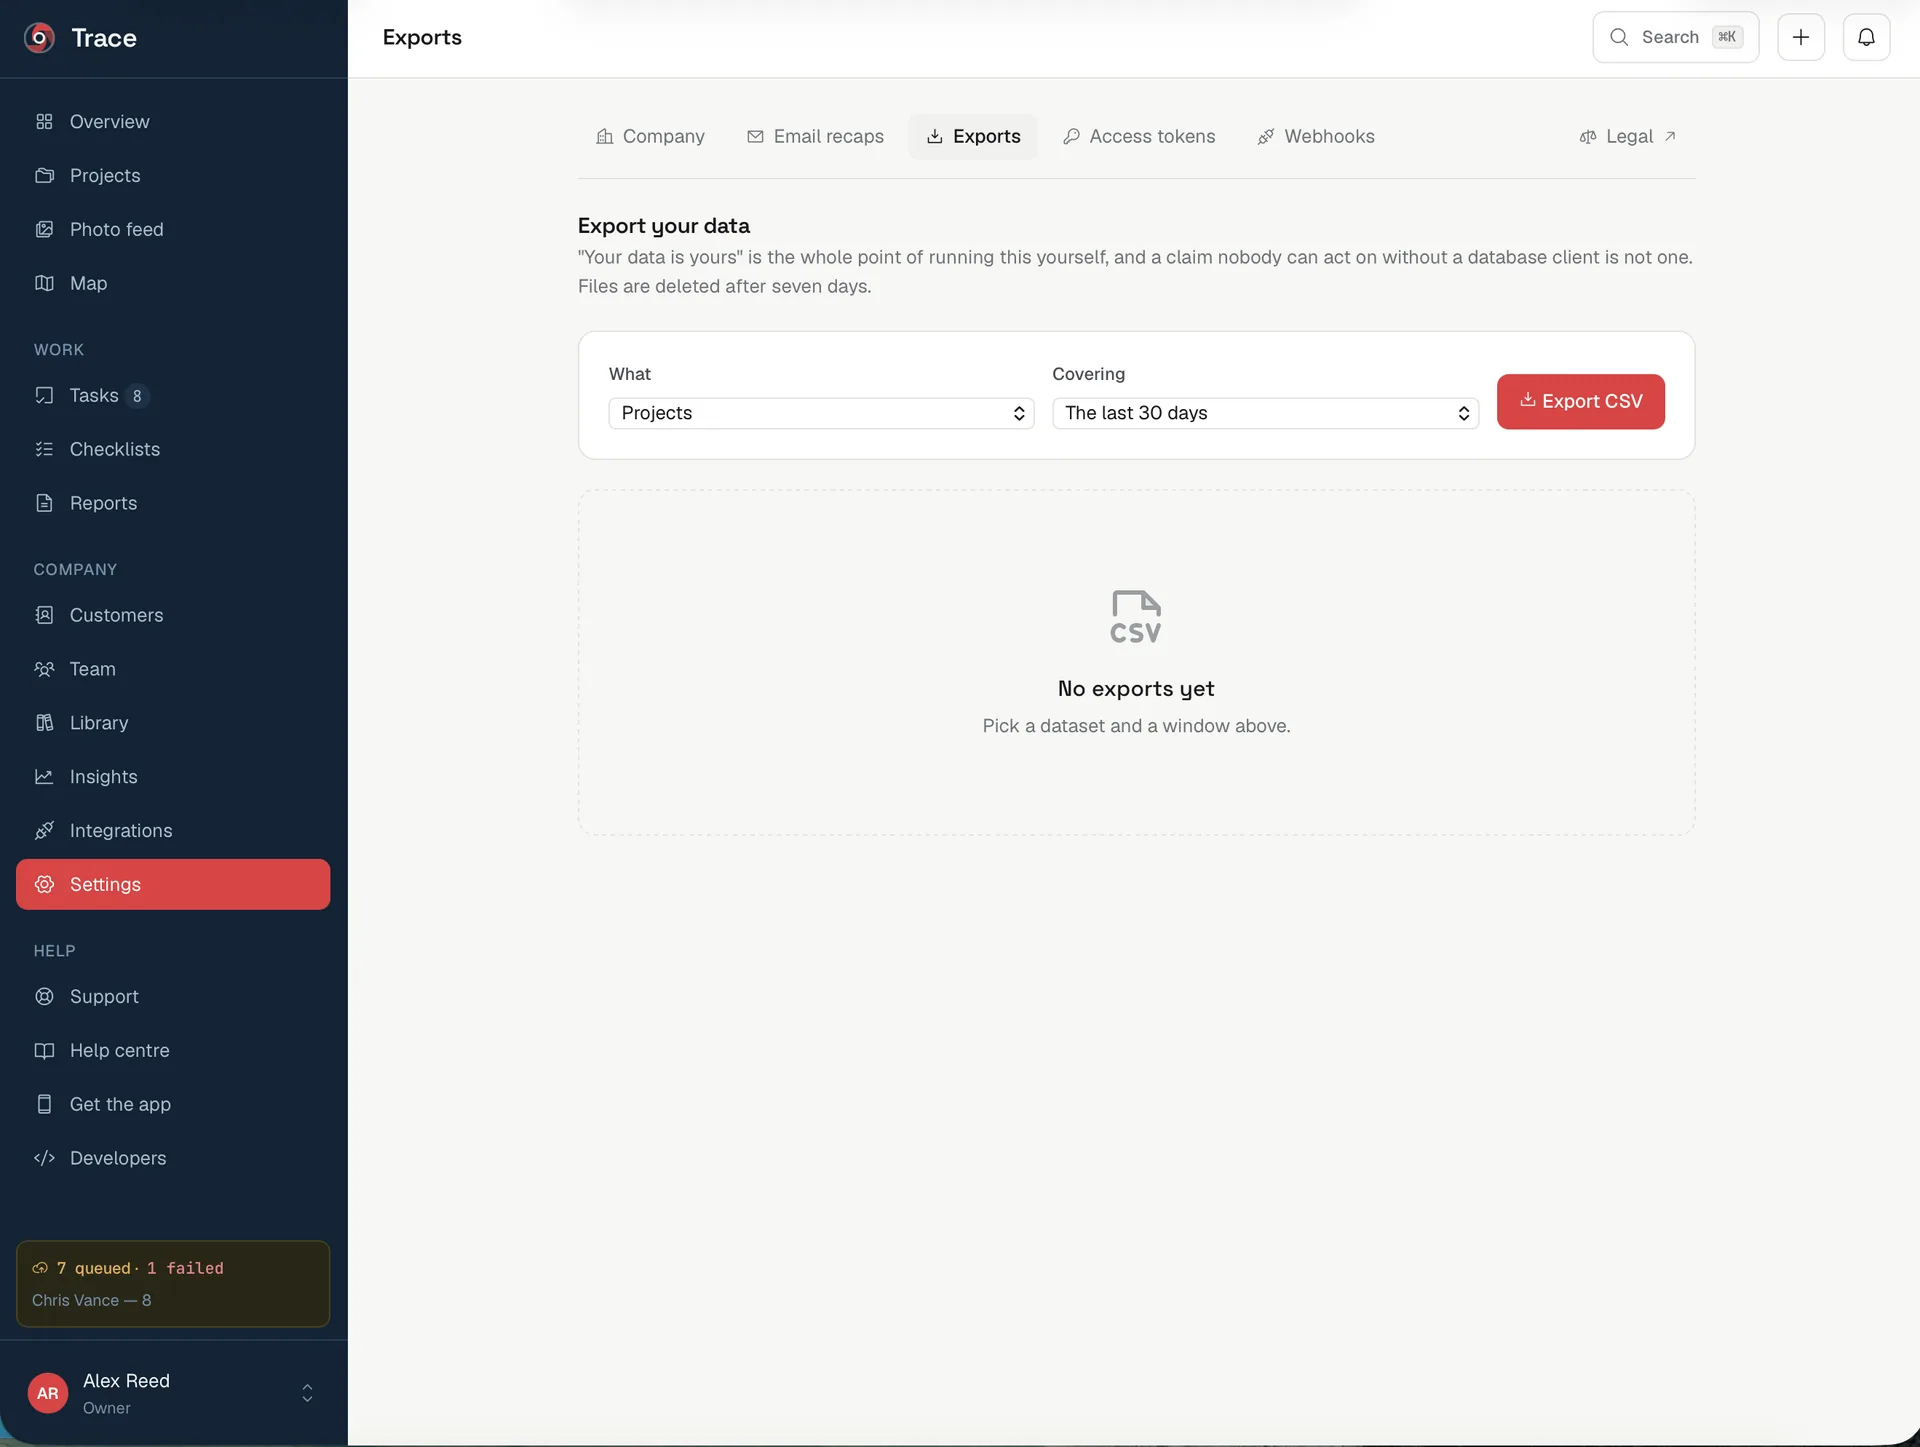Screen dimensions: 1920x1447
Task: Open the Insights chart icon
Action: (x=44, y=778)
